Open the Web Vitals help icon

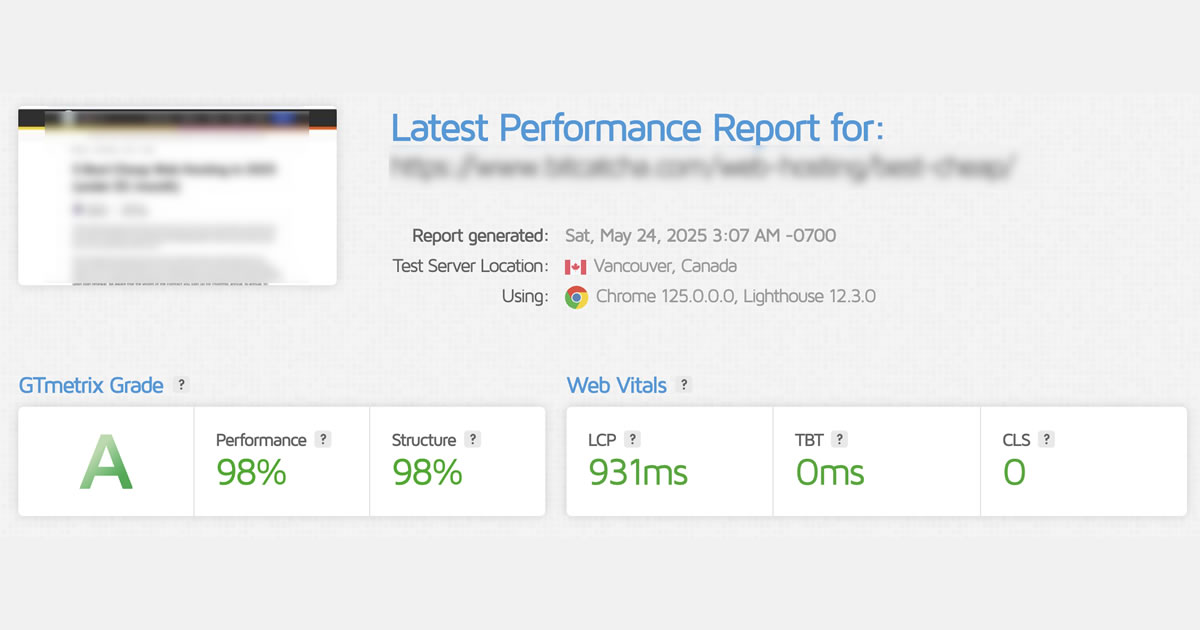(x=683, y=384)
